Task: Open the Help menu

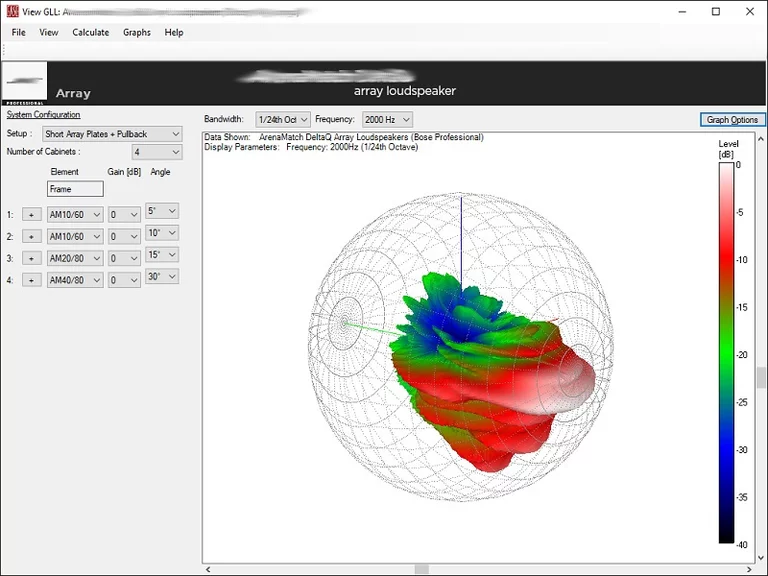Action: (174, 32)
